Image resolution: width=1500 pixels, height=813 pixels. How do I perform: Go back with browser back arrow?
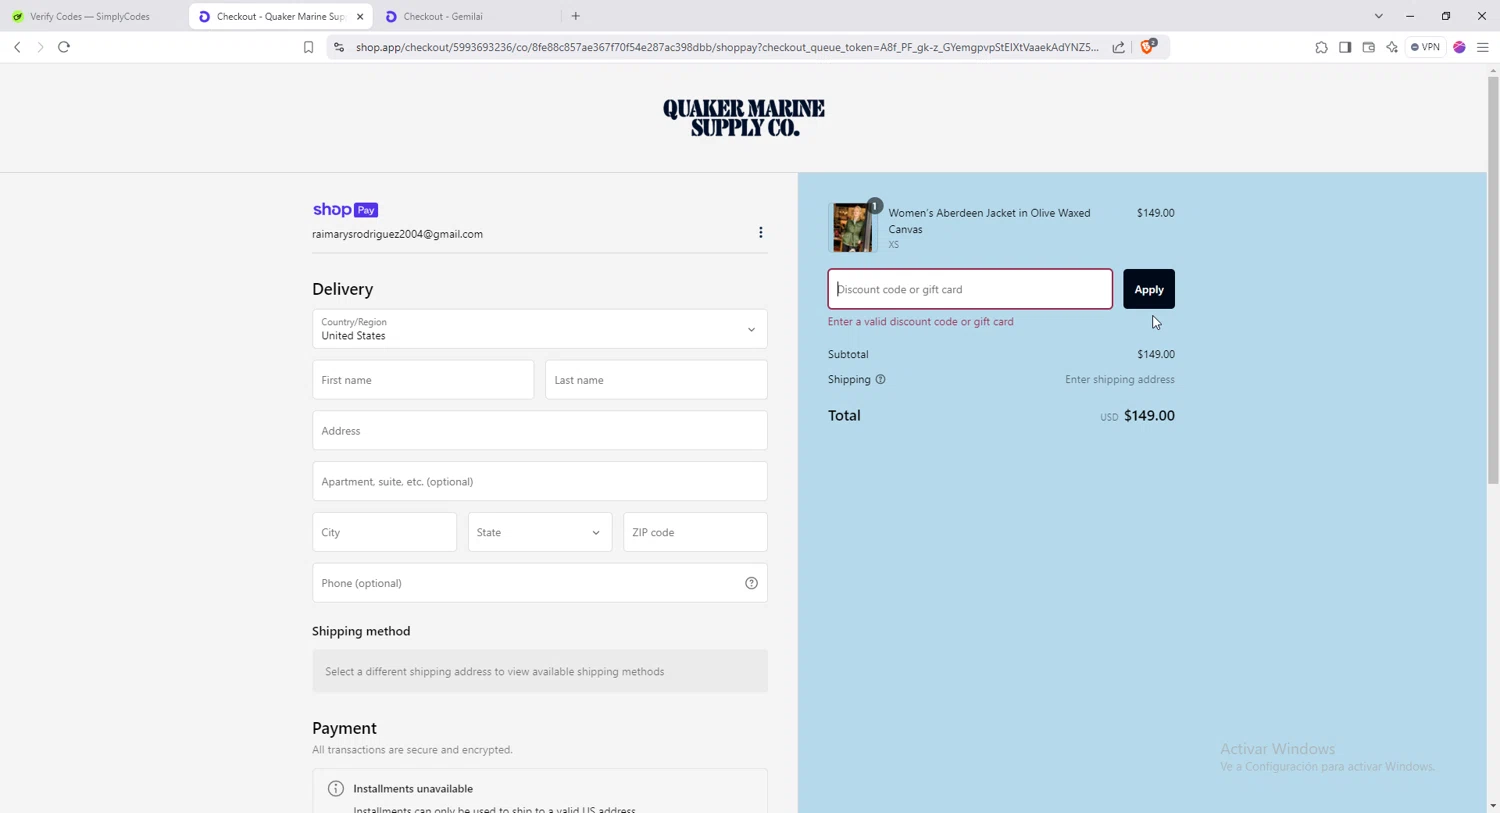[x=17, y=47]
